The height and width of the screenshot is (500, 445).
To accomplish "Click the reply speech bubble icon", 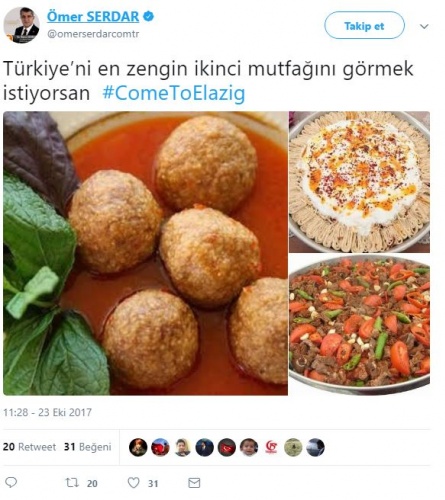I will coord(11,482).
